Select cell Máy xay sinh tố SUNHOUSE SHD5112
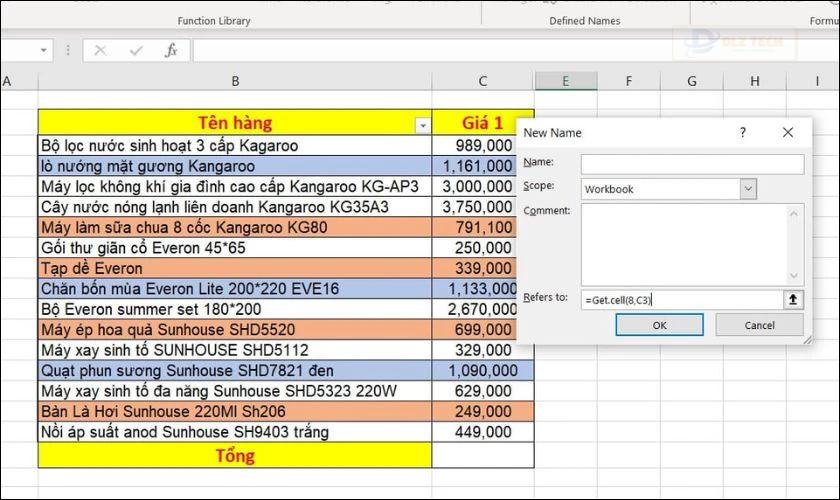 click(235, 350)
